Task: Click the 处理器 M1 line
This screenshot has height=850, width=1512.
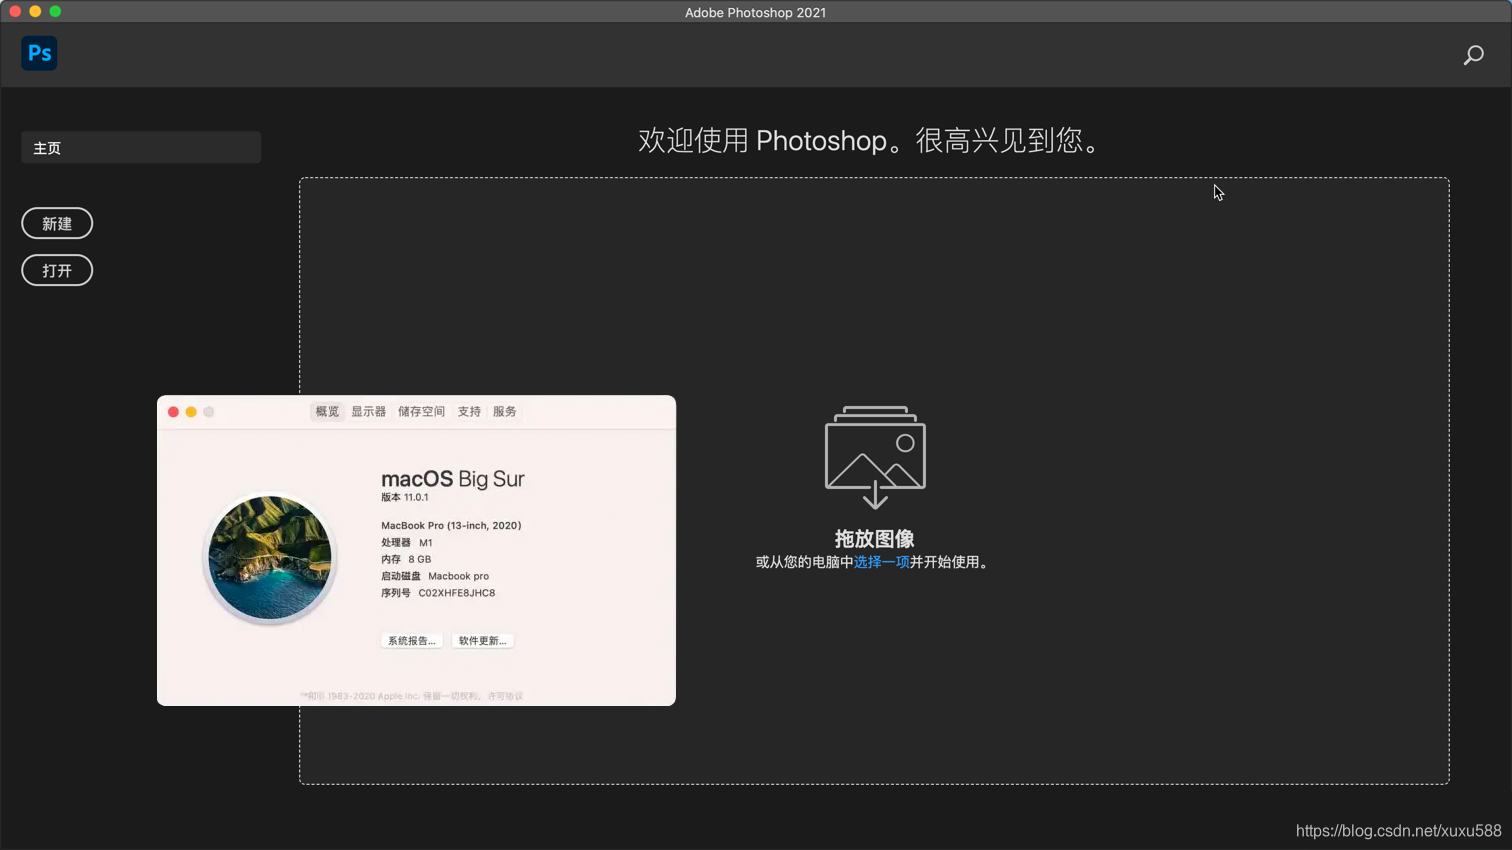Action: (407, 542)
